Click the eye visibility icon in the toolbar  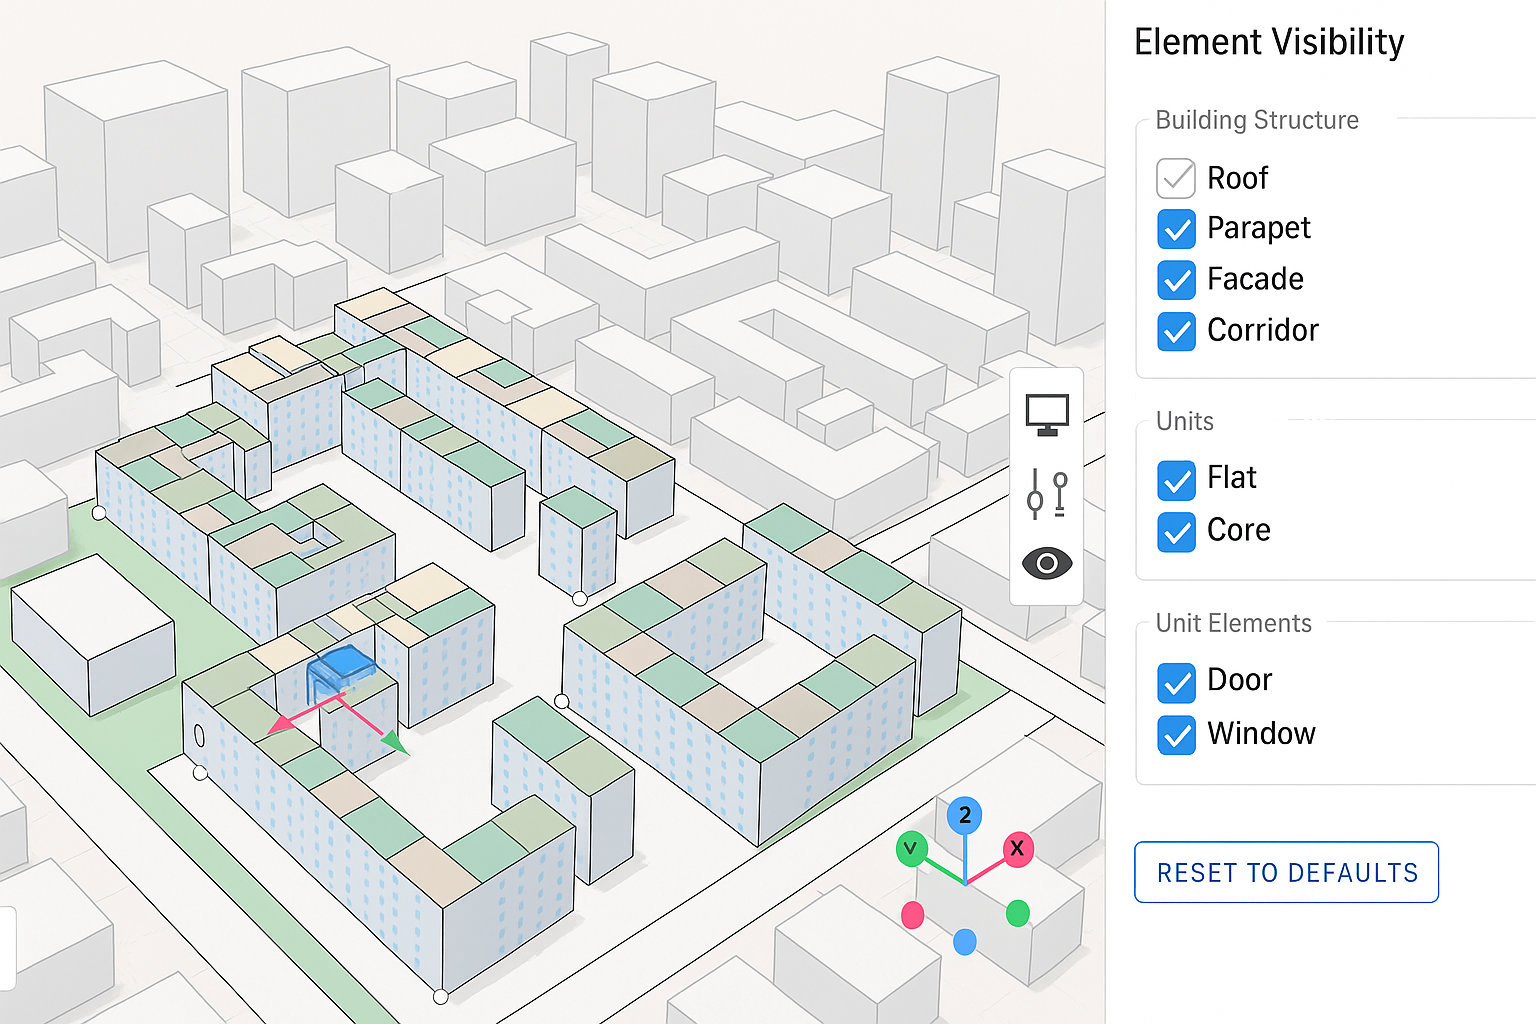pyautogui.click(x=1046, y=563)
